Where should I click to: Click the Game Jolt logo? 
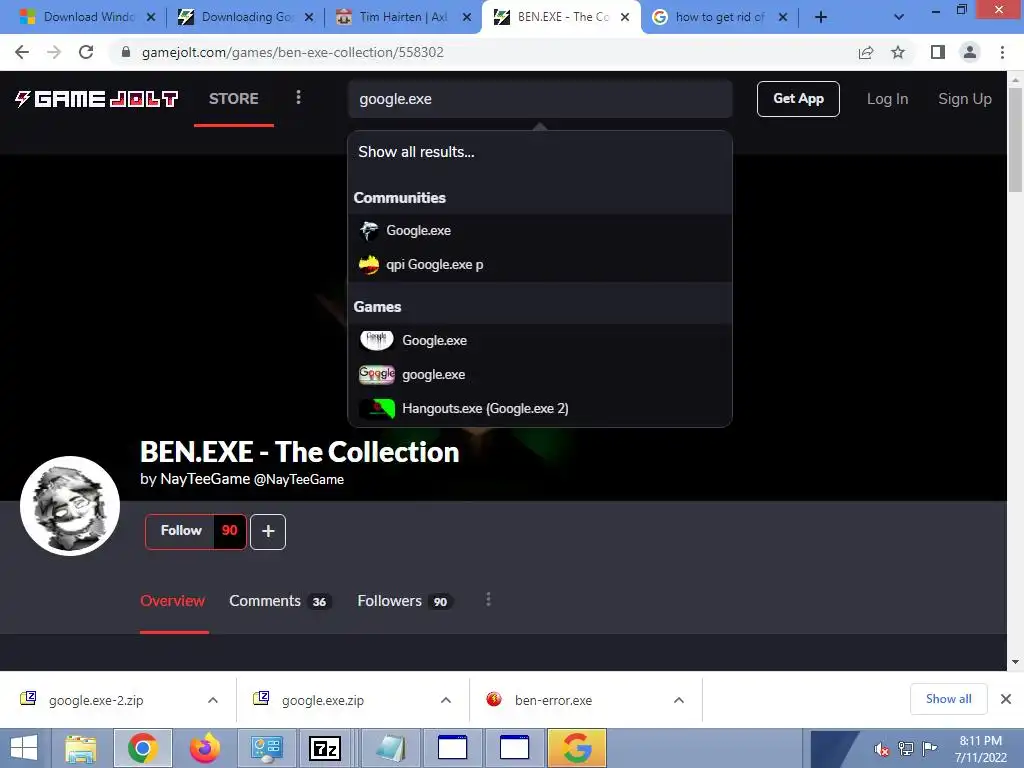(x=97, y=99)
